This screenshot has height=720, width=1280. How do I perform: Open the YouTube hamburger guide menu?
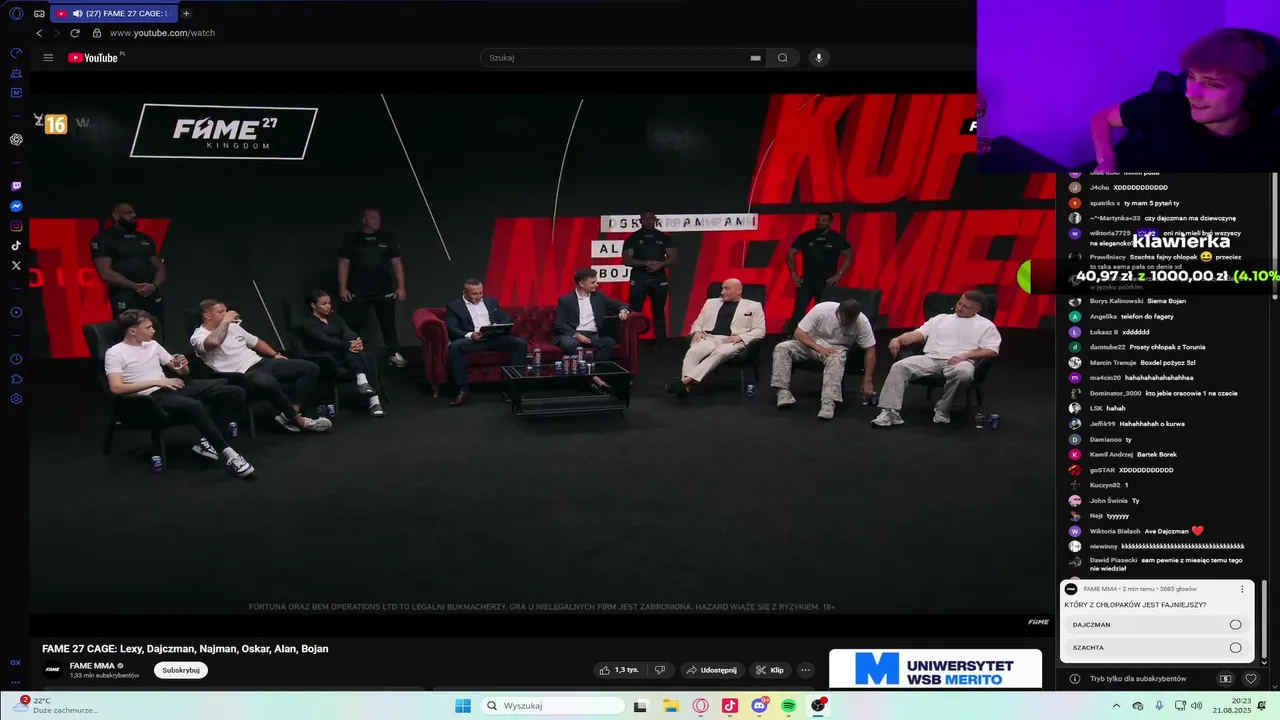[48, 58]
